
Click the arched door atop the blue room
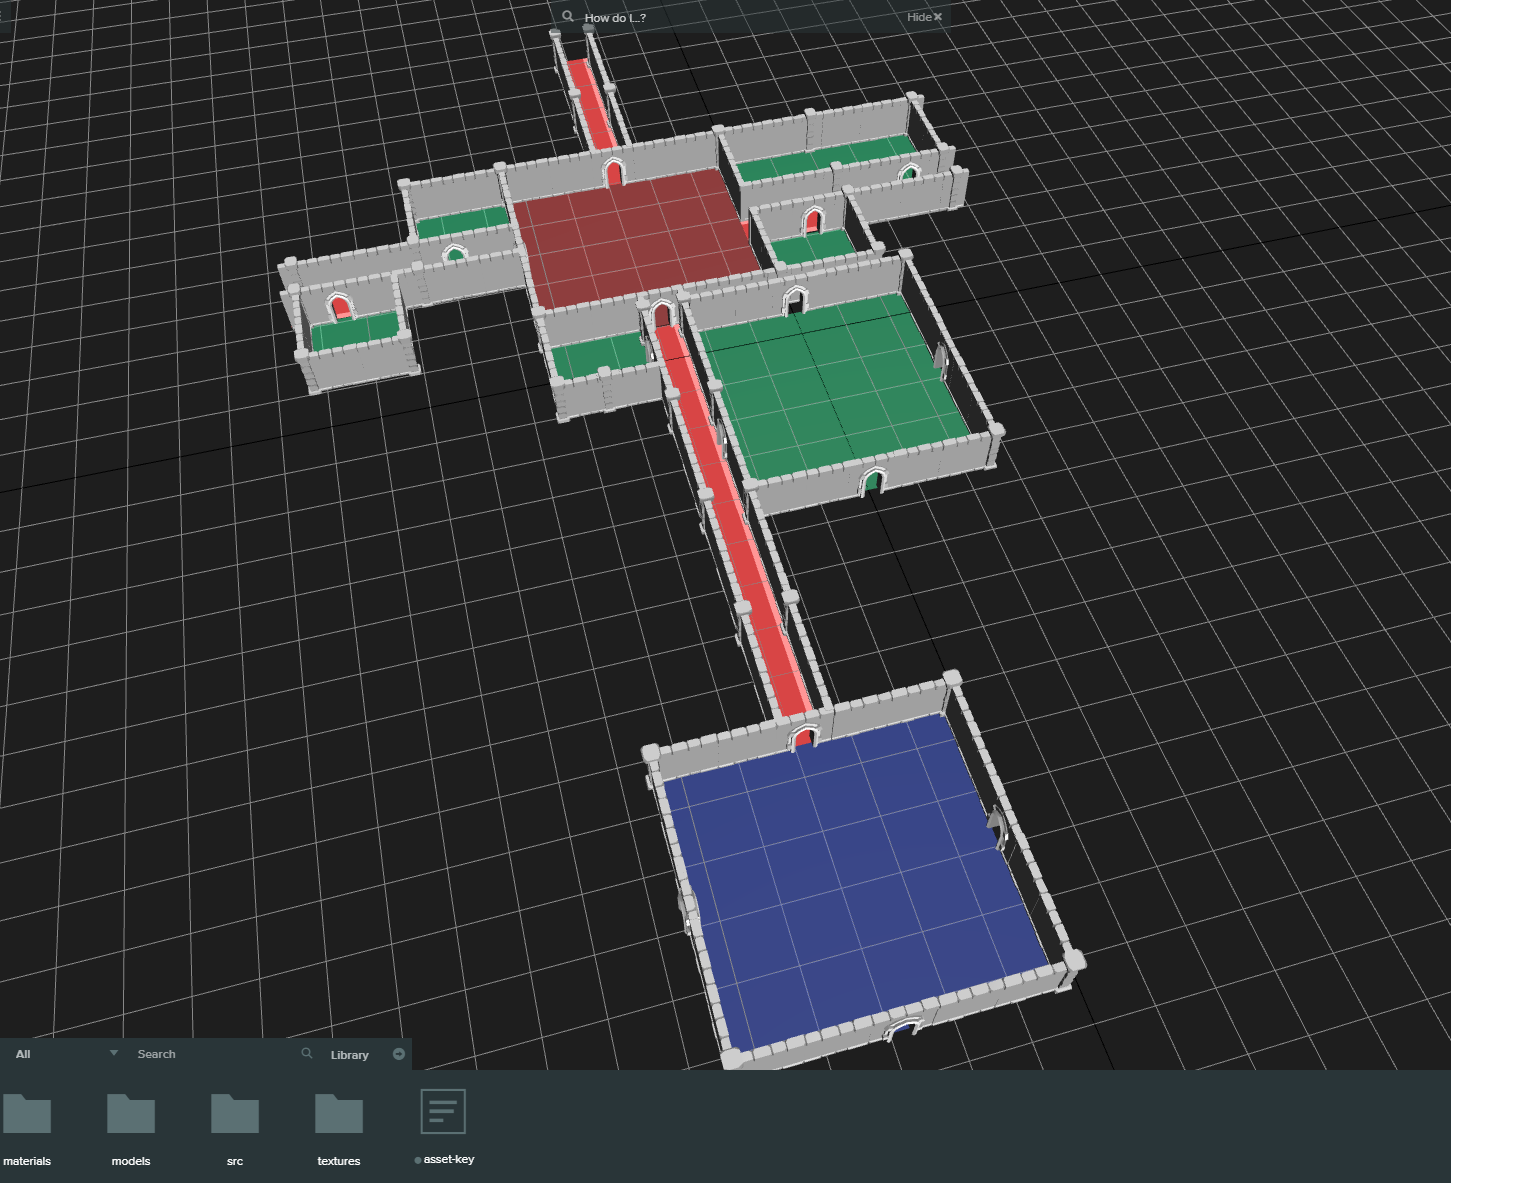[804, 739]
